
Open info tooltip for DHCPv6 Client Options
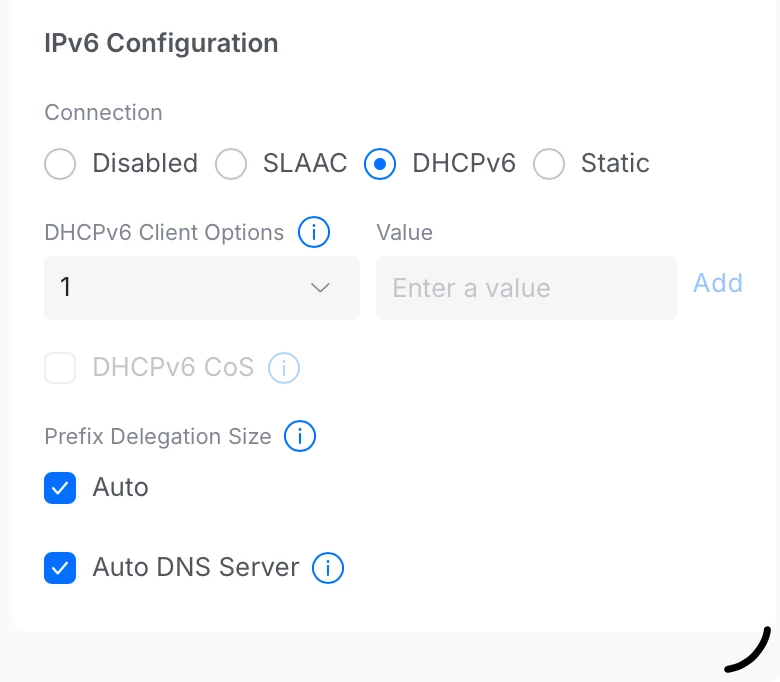click(314, 233)
